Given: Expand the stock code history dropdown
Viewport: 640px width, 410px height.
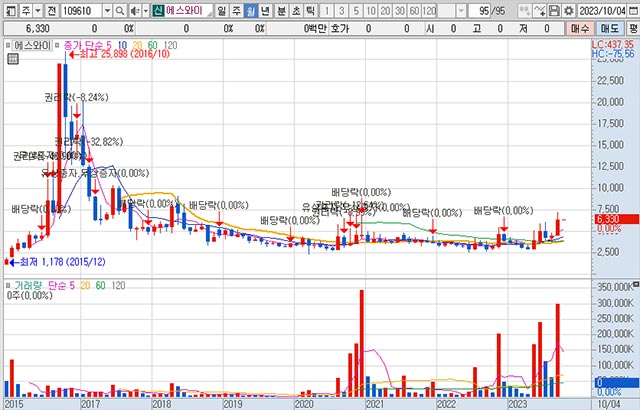Looking at the screenshot, I should coord(107,11).
